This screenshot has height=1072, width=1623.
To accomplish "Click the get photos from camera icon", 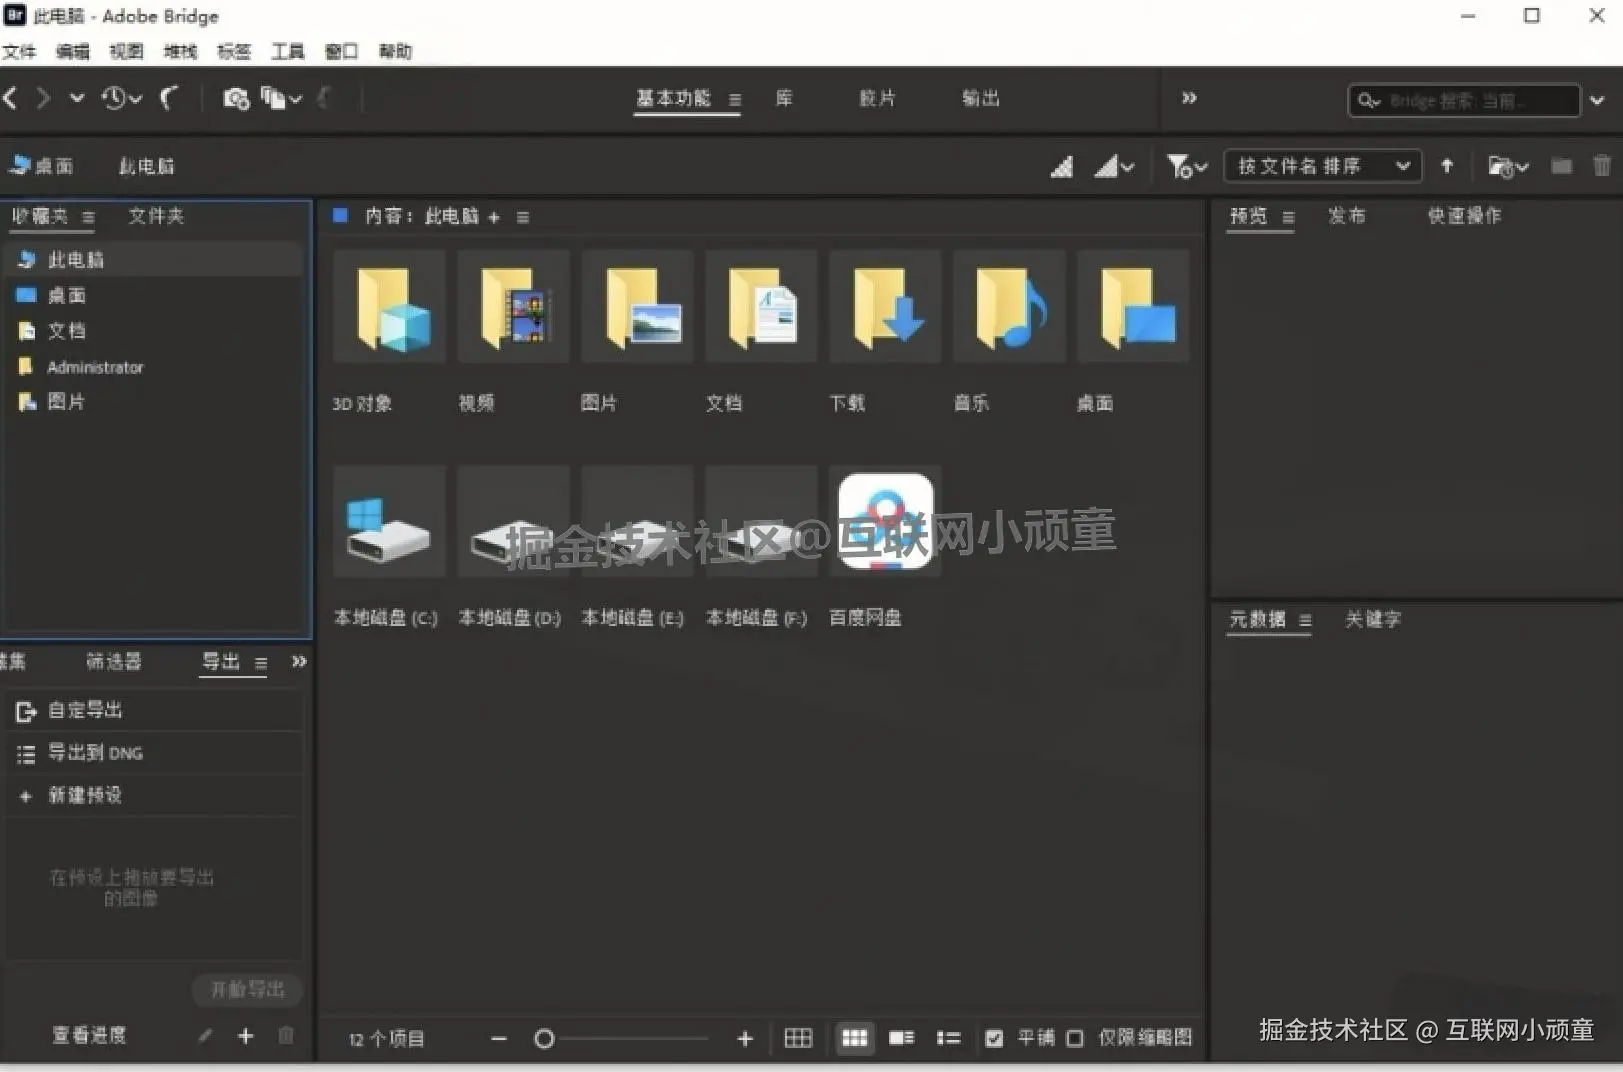I will [236, 98].
